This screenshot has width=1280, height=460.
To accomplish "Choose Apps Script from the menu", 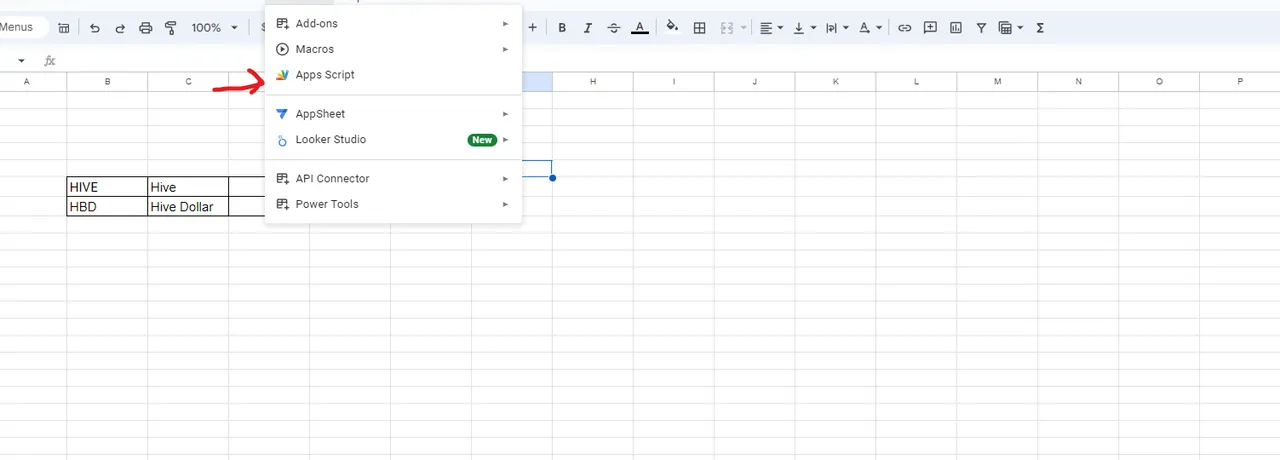I will point(393,75).
